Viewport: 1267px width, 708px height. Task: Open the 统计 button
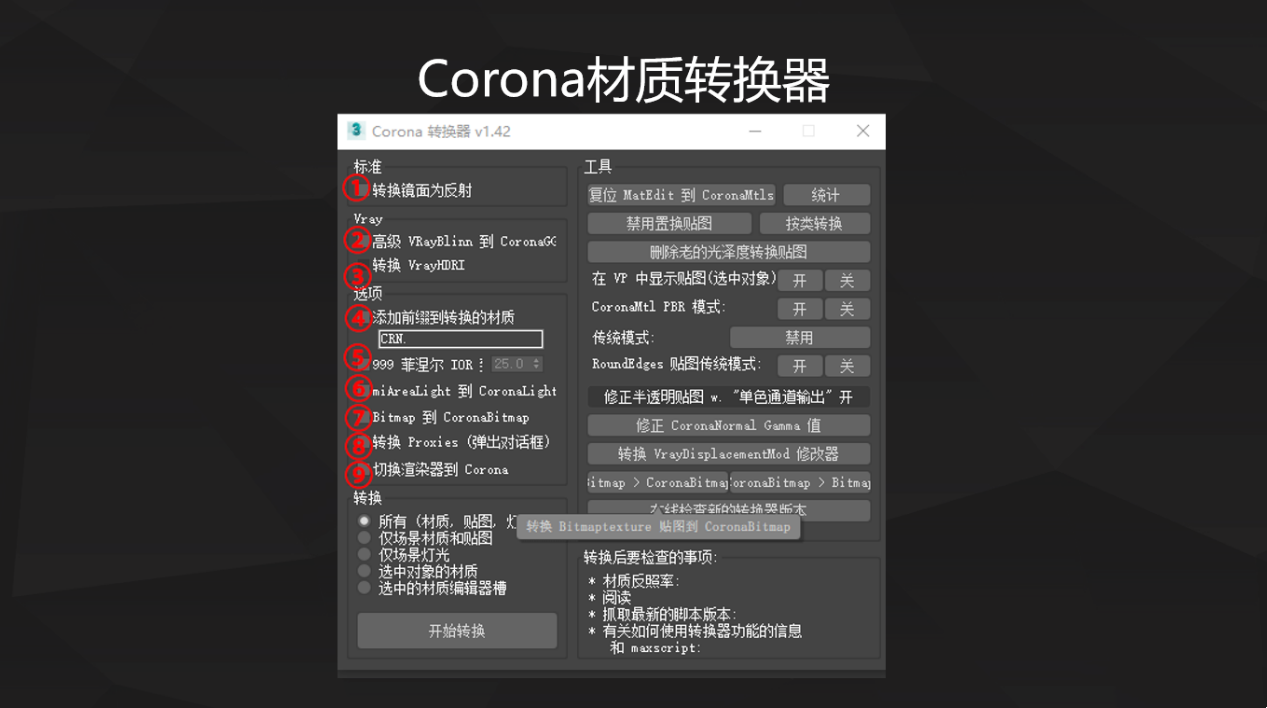[x=826, y=195]
